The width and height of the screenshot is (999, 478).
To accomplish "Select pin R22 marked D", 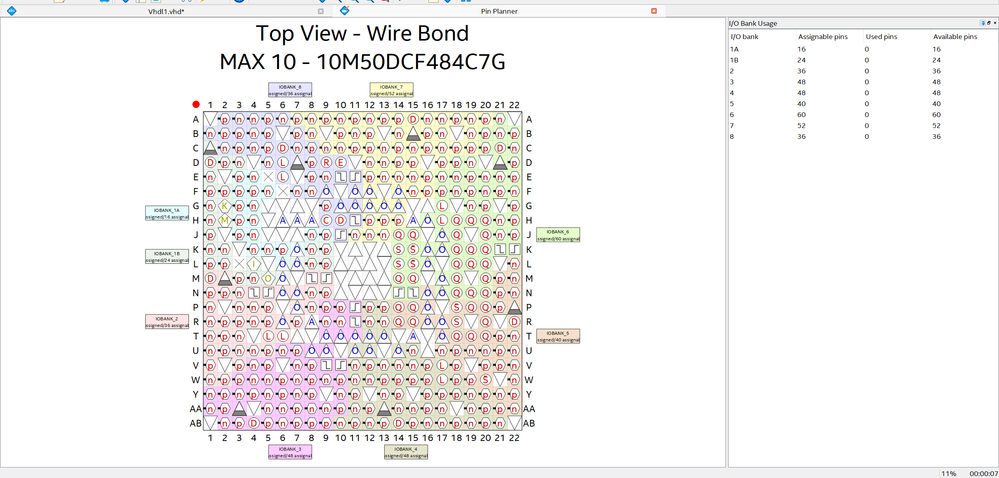I will (514, 322).
